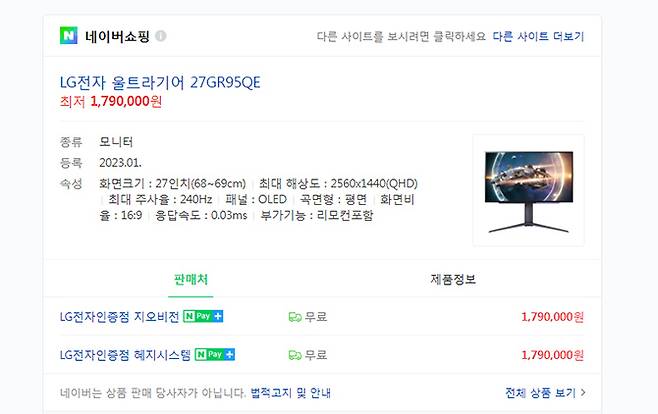Click the delivery truck icon in 헤지시스템 row

click(295, 355)
